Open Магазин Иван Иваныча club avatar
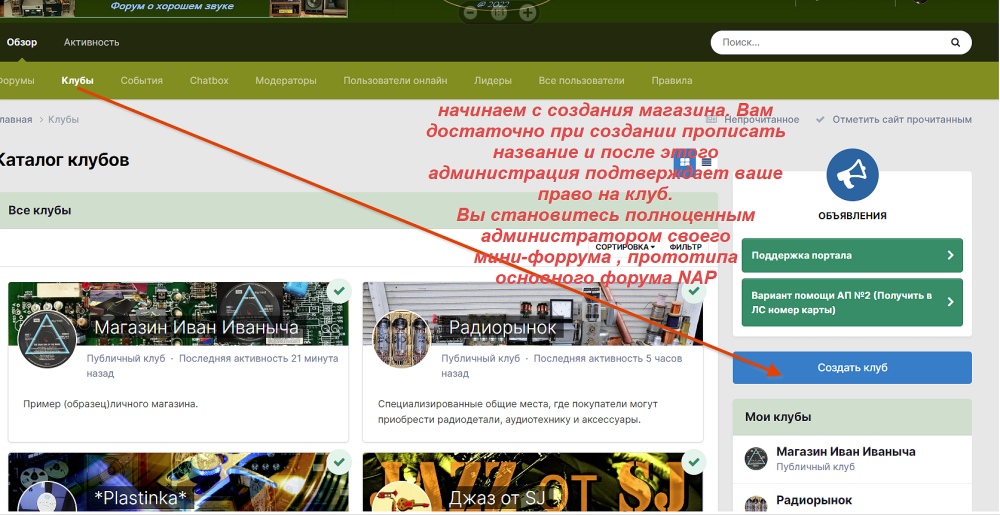Viewport: 1000px width, 515px height. pyautogui.click(x=48, y=339)
